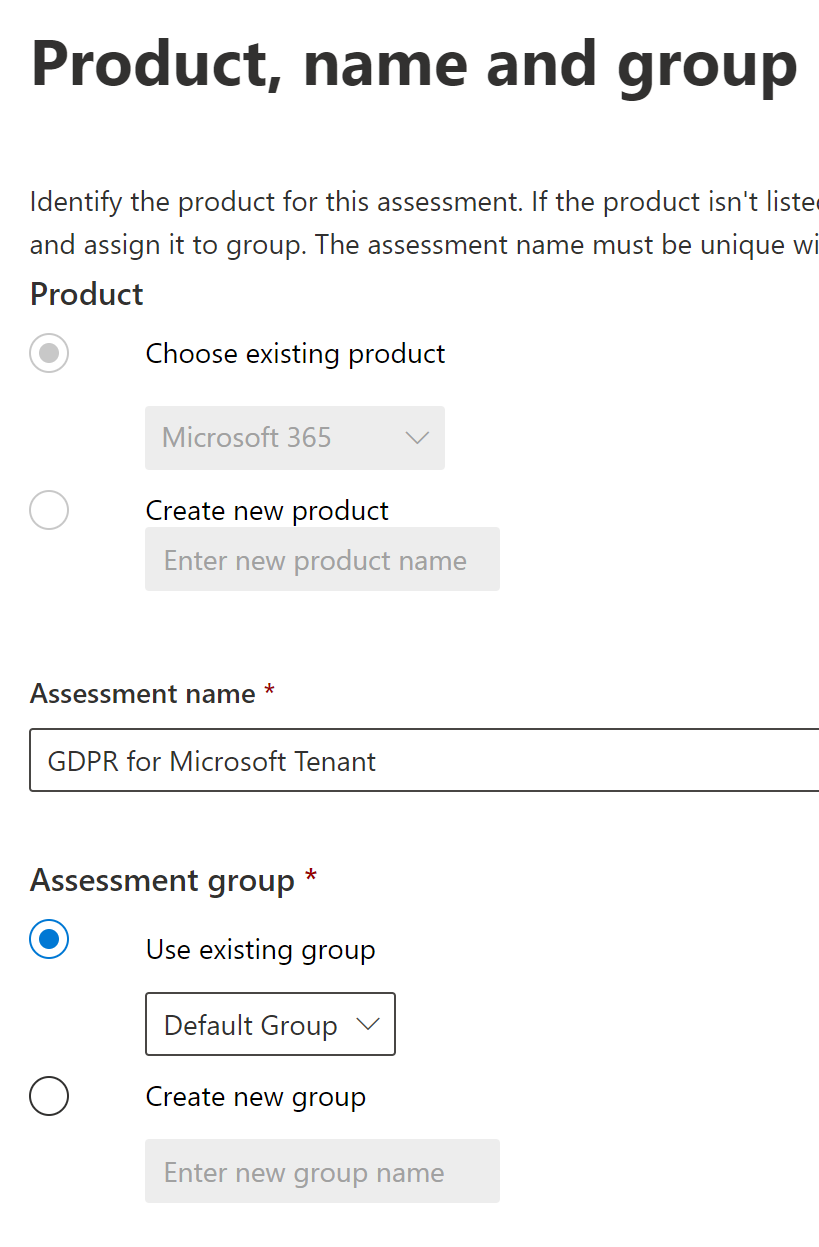The height and width of the screenshot is (1247, 819).
Task: Click the Product section label
Action: [87, 294]
